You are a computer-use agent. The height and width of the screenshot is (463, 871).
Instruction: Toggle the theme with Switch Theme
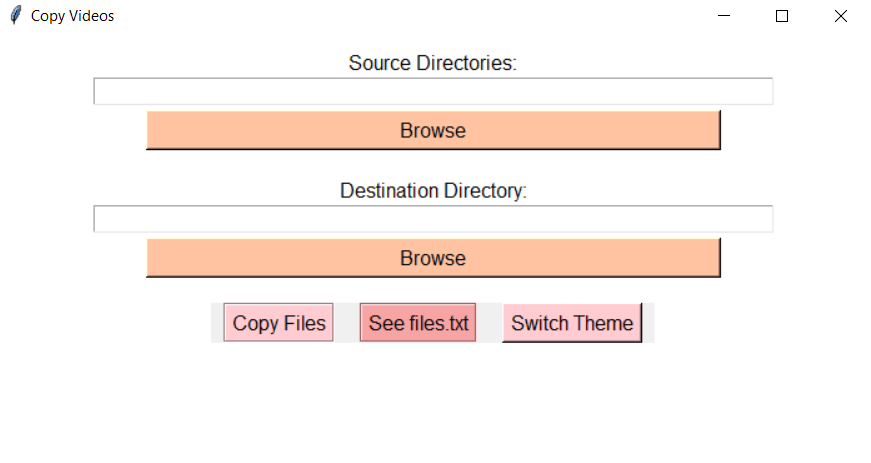pyautogui.click(x=572, y=323)
